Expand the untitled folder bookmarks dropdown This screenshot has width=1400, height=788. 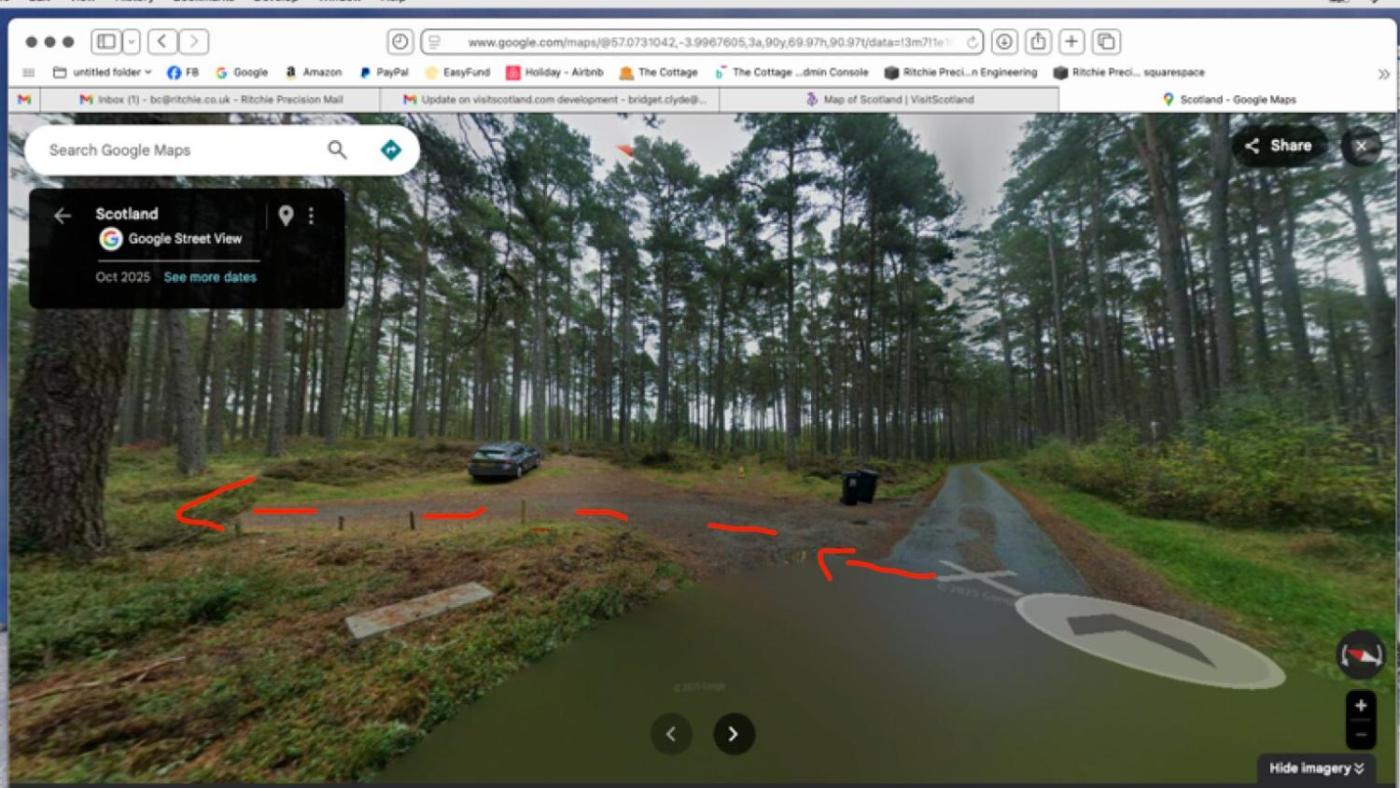102,72
